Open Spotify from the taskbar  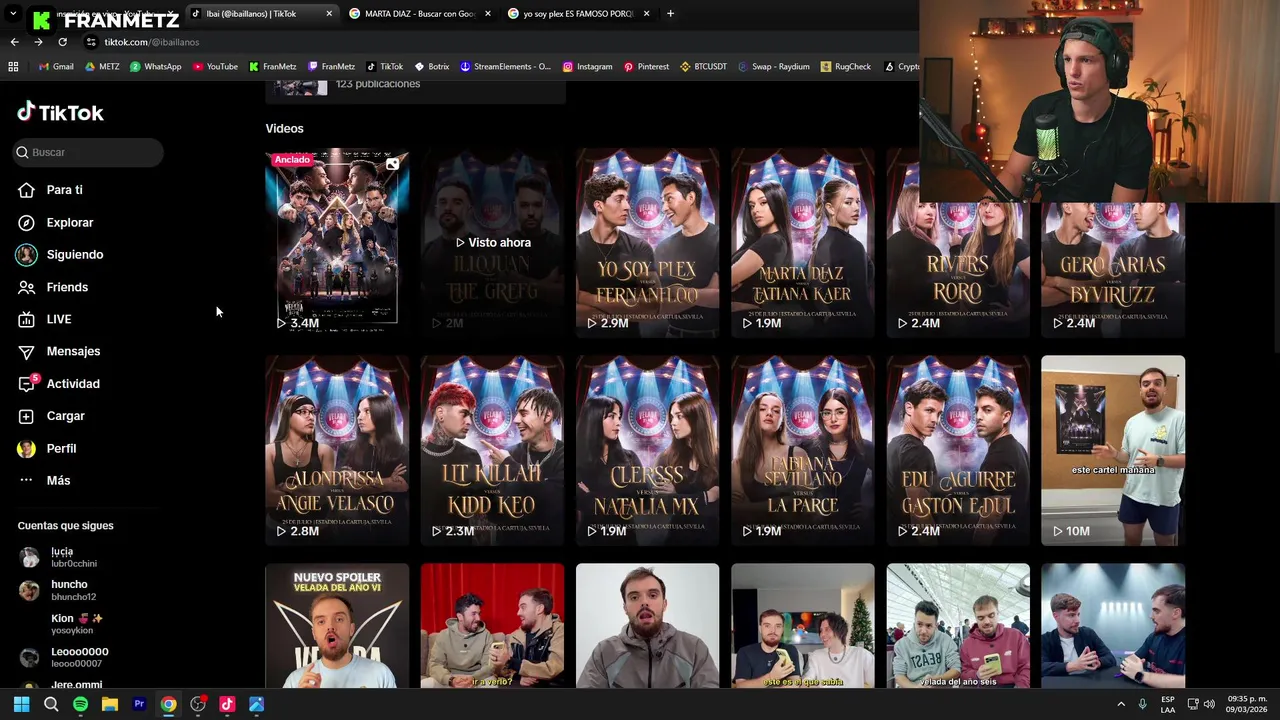(x=80, y=704)
